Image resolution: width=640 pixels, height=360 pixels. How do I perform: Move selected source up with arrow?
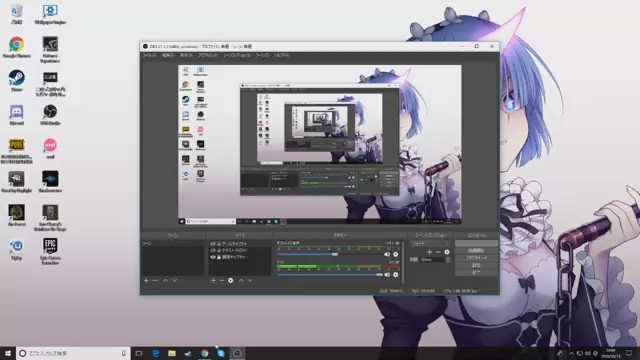tap(241, 280)
